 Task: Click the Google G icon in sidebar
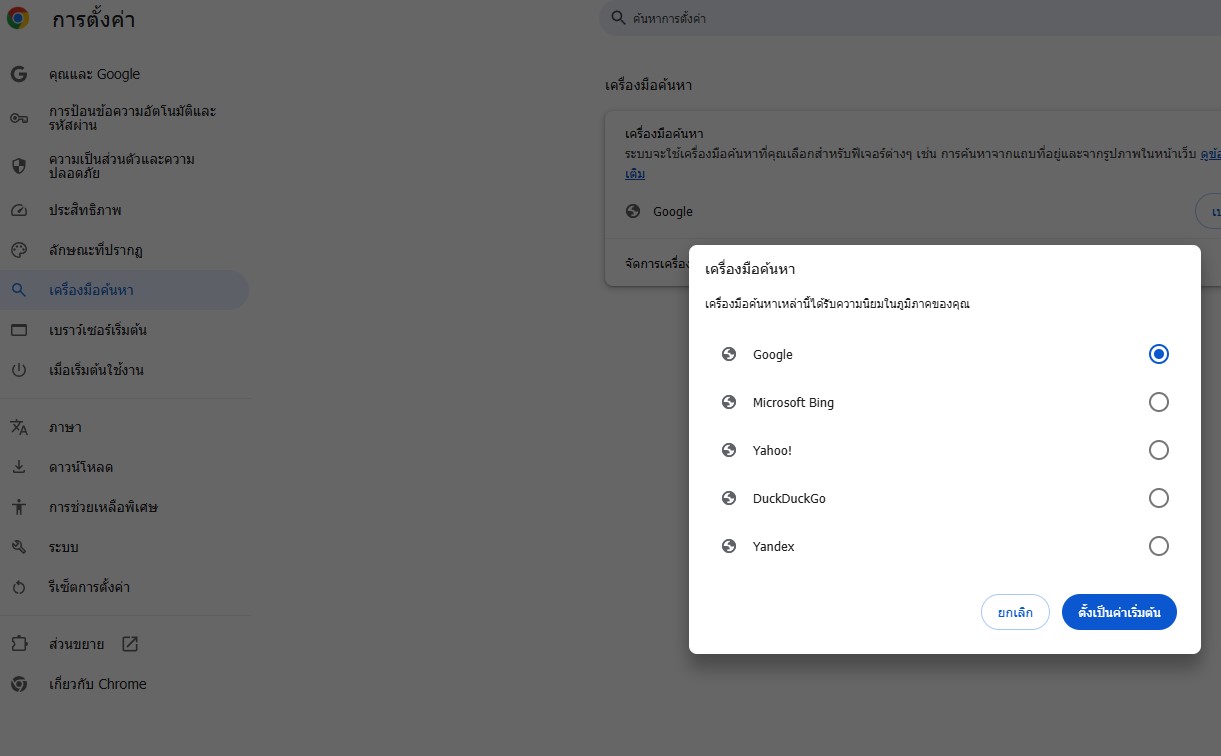[x=18, y=74]
